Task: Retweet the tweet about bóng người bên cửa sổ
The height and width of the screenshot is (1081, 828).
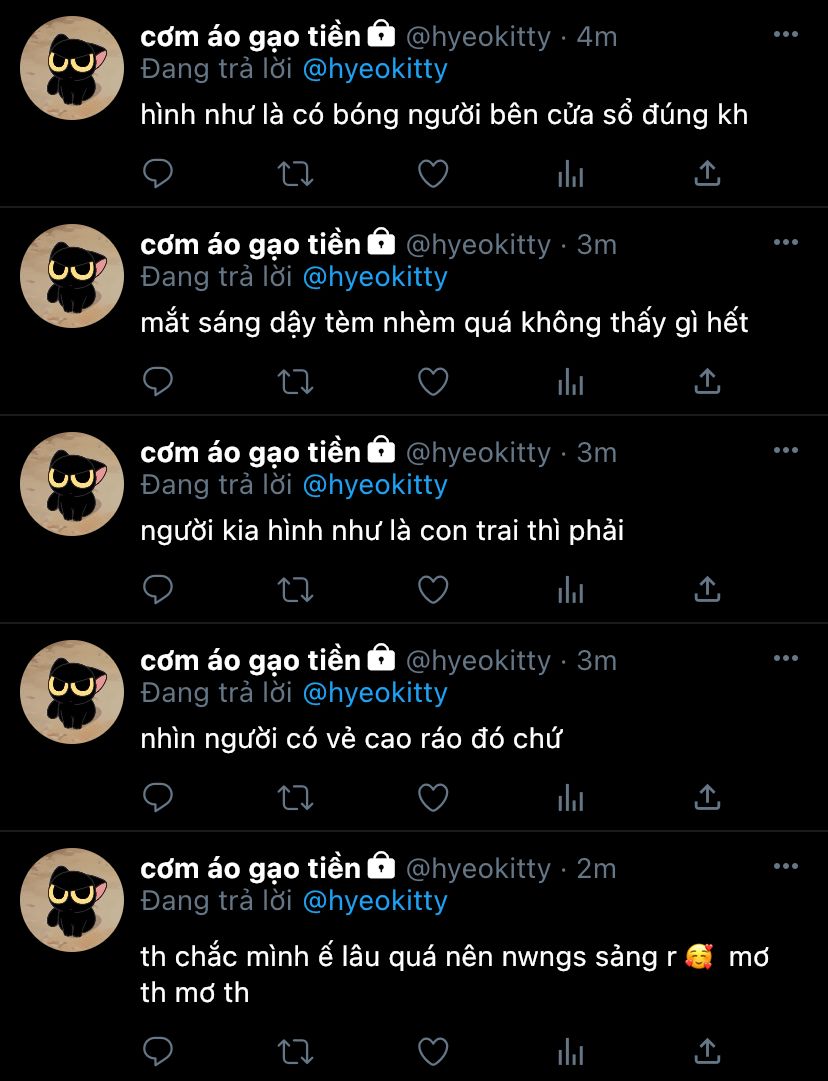Action: click(x=295, y=174)
